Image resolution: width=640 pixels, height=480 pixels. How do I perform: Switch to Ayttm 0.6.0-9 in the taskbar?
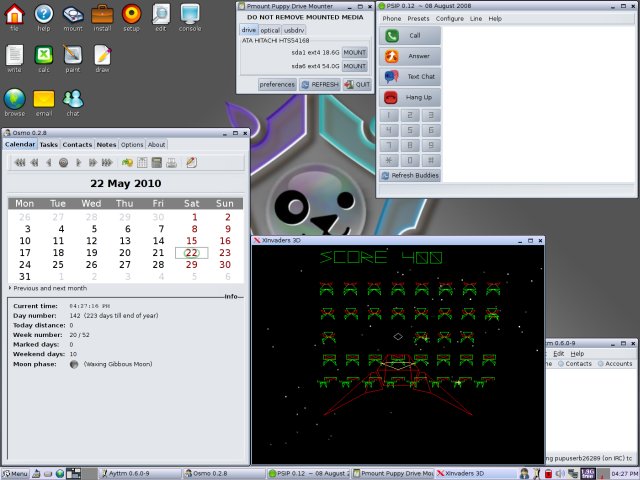tap(140, 474)
